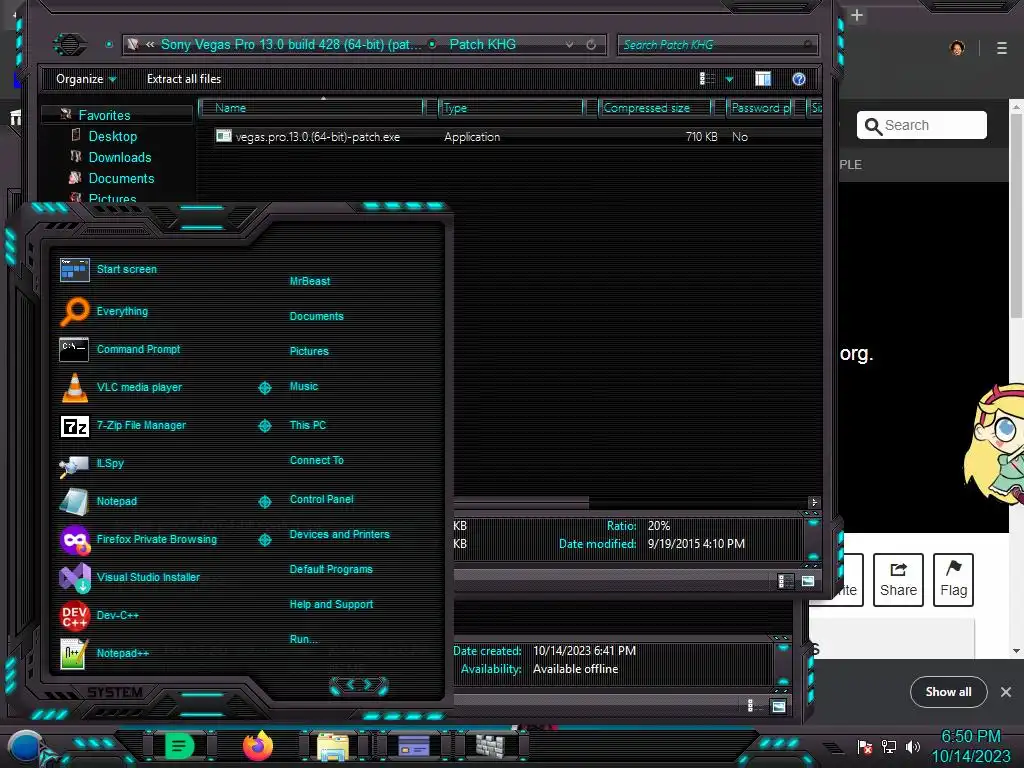Sort files by Name column header
1024x768 pixels.
pos(312,108)
